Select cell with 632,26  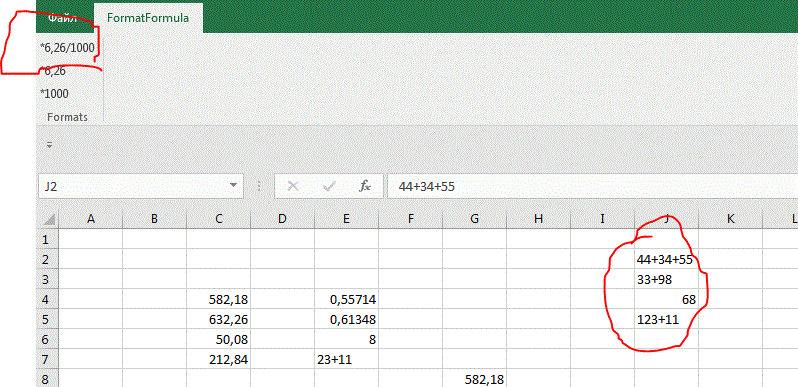tap(219, 319)
